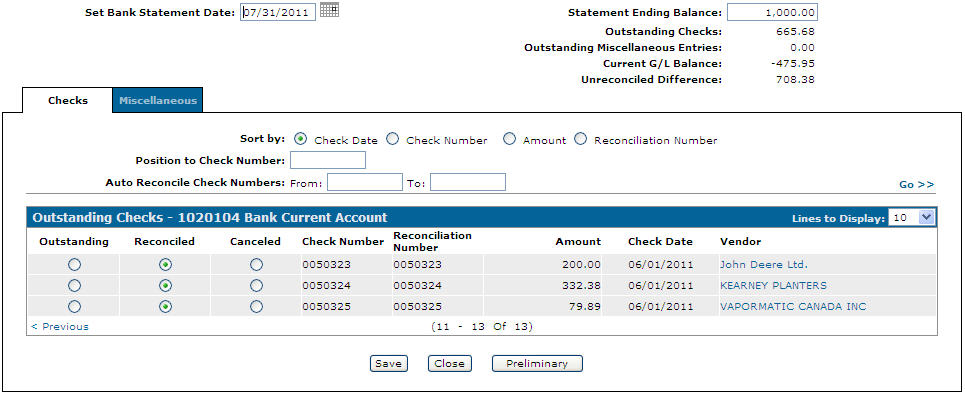This screenshot has width=965, height=395.
Task: Focus the Set Bank Statement Date field
Action: click(x=278, y=12)
